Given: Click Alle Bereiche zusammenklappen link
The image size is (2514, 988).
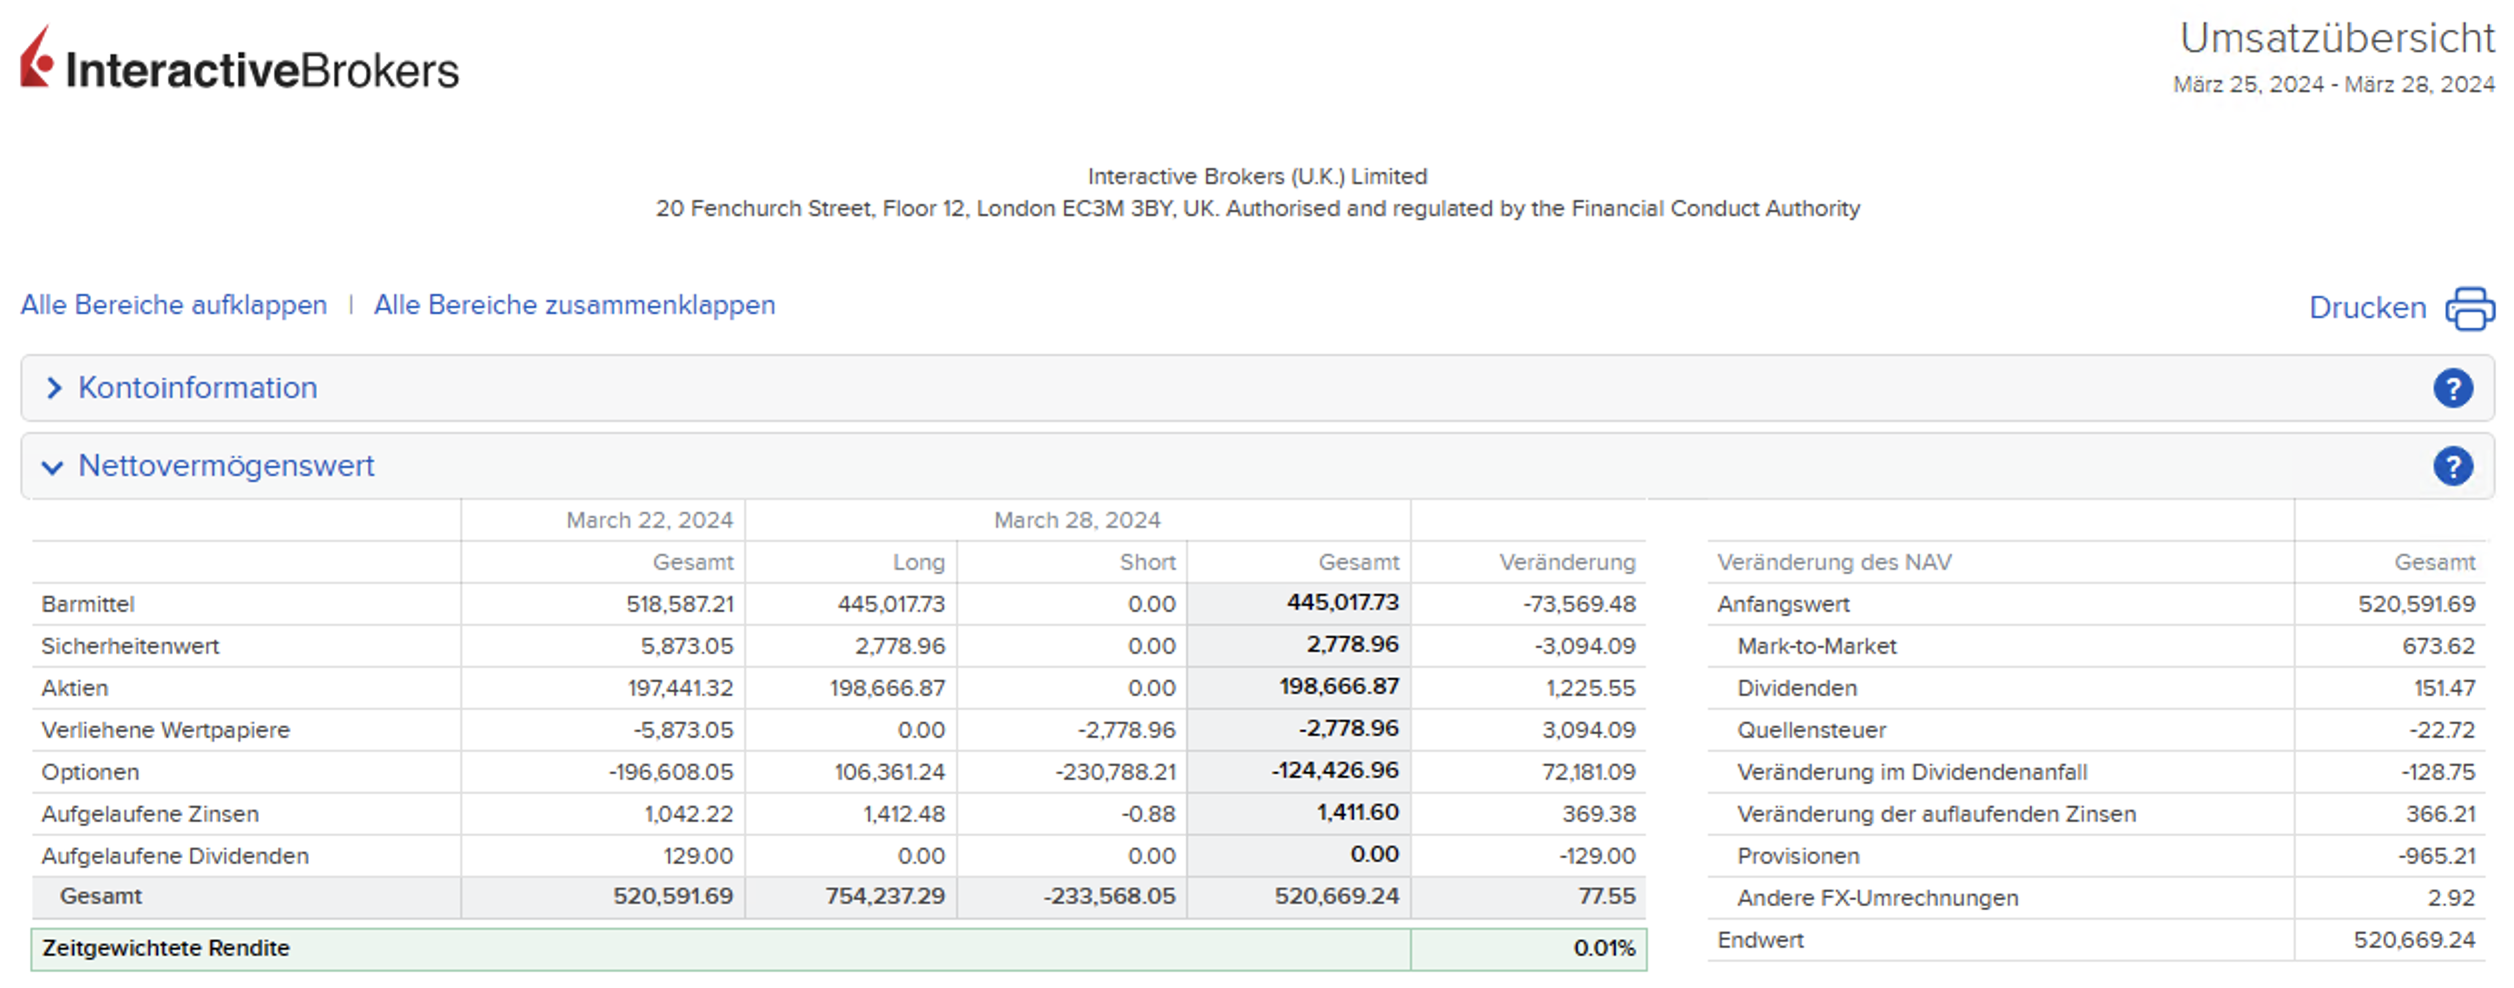Looking at the screenshot, I should click(574, 305).
